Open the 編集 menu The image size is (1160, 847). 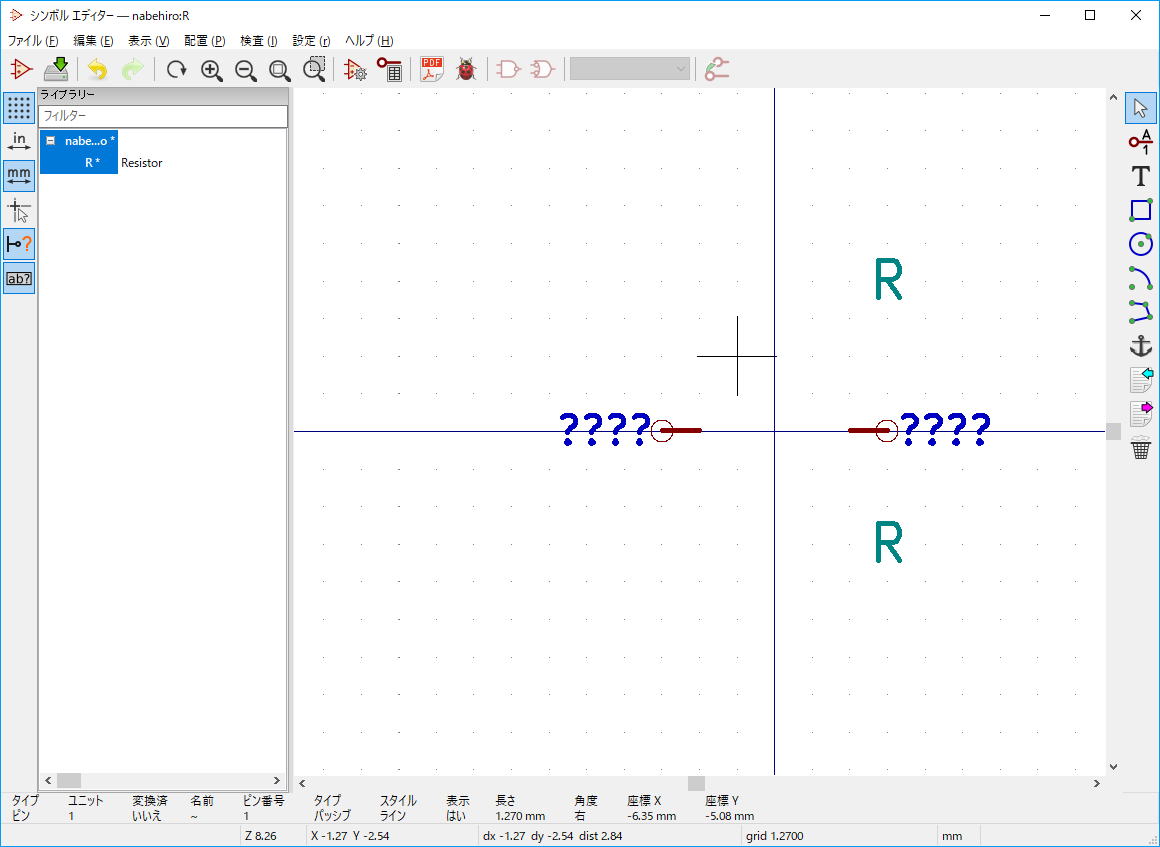(93, 41)
